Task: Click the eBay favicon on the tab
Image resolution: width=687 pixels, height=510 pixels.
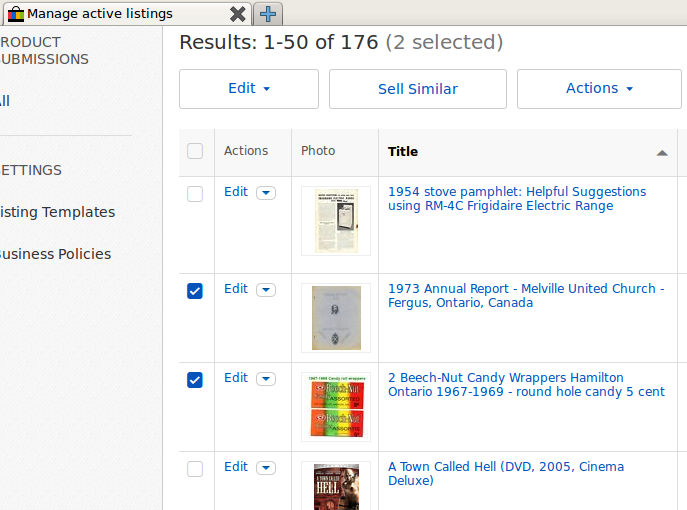Action: [15, 14]
